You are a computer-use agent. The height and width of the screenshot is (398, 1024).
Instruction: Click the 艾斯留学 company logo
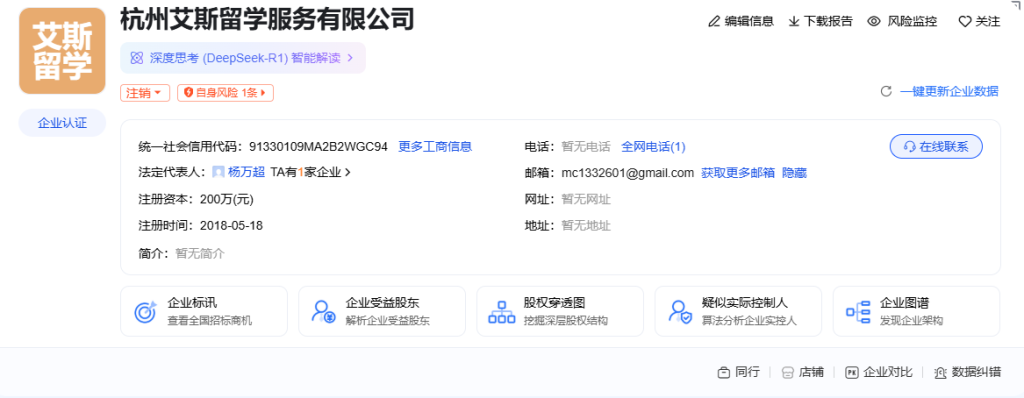pyautogui.click(x=62, y=51)
